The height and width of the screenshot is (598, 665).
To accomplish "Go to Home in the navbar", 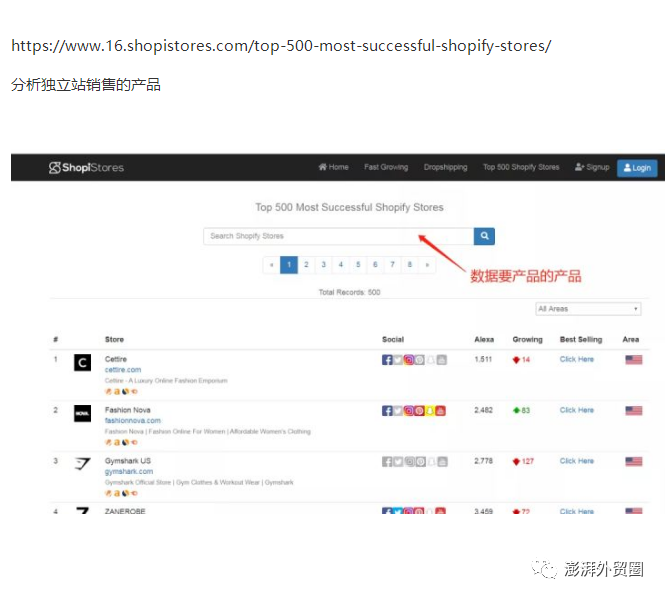I will [333, 167].
